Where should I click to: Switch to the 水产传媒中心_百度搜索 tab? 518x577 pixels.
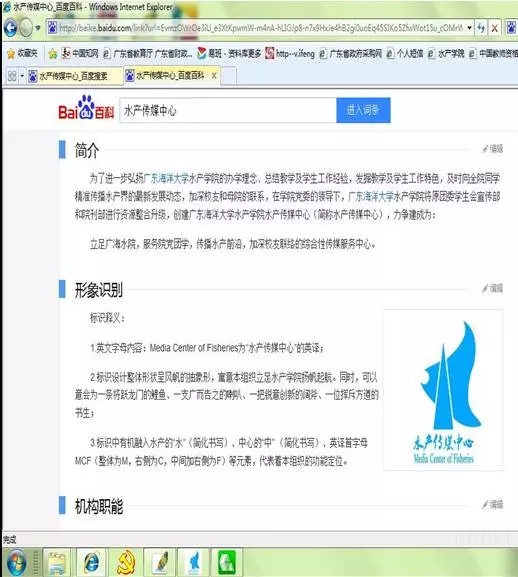point(75,76)
